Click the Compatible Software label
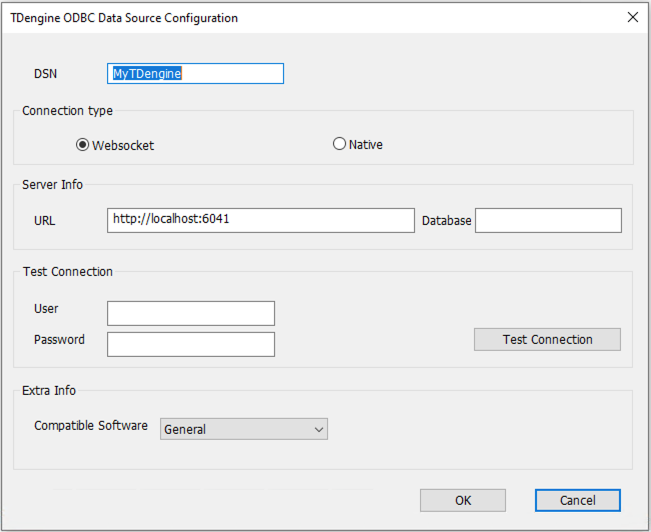Viewport: 651px width, 532px height. click(x=91, y=426)
